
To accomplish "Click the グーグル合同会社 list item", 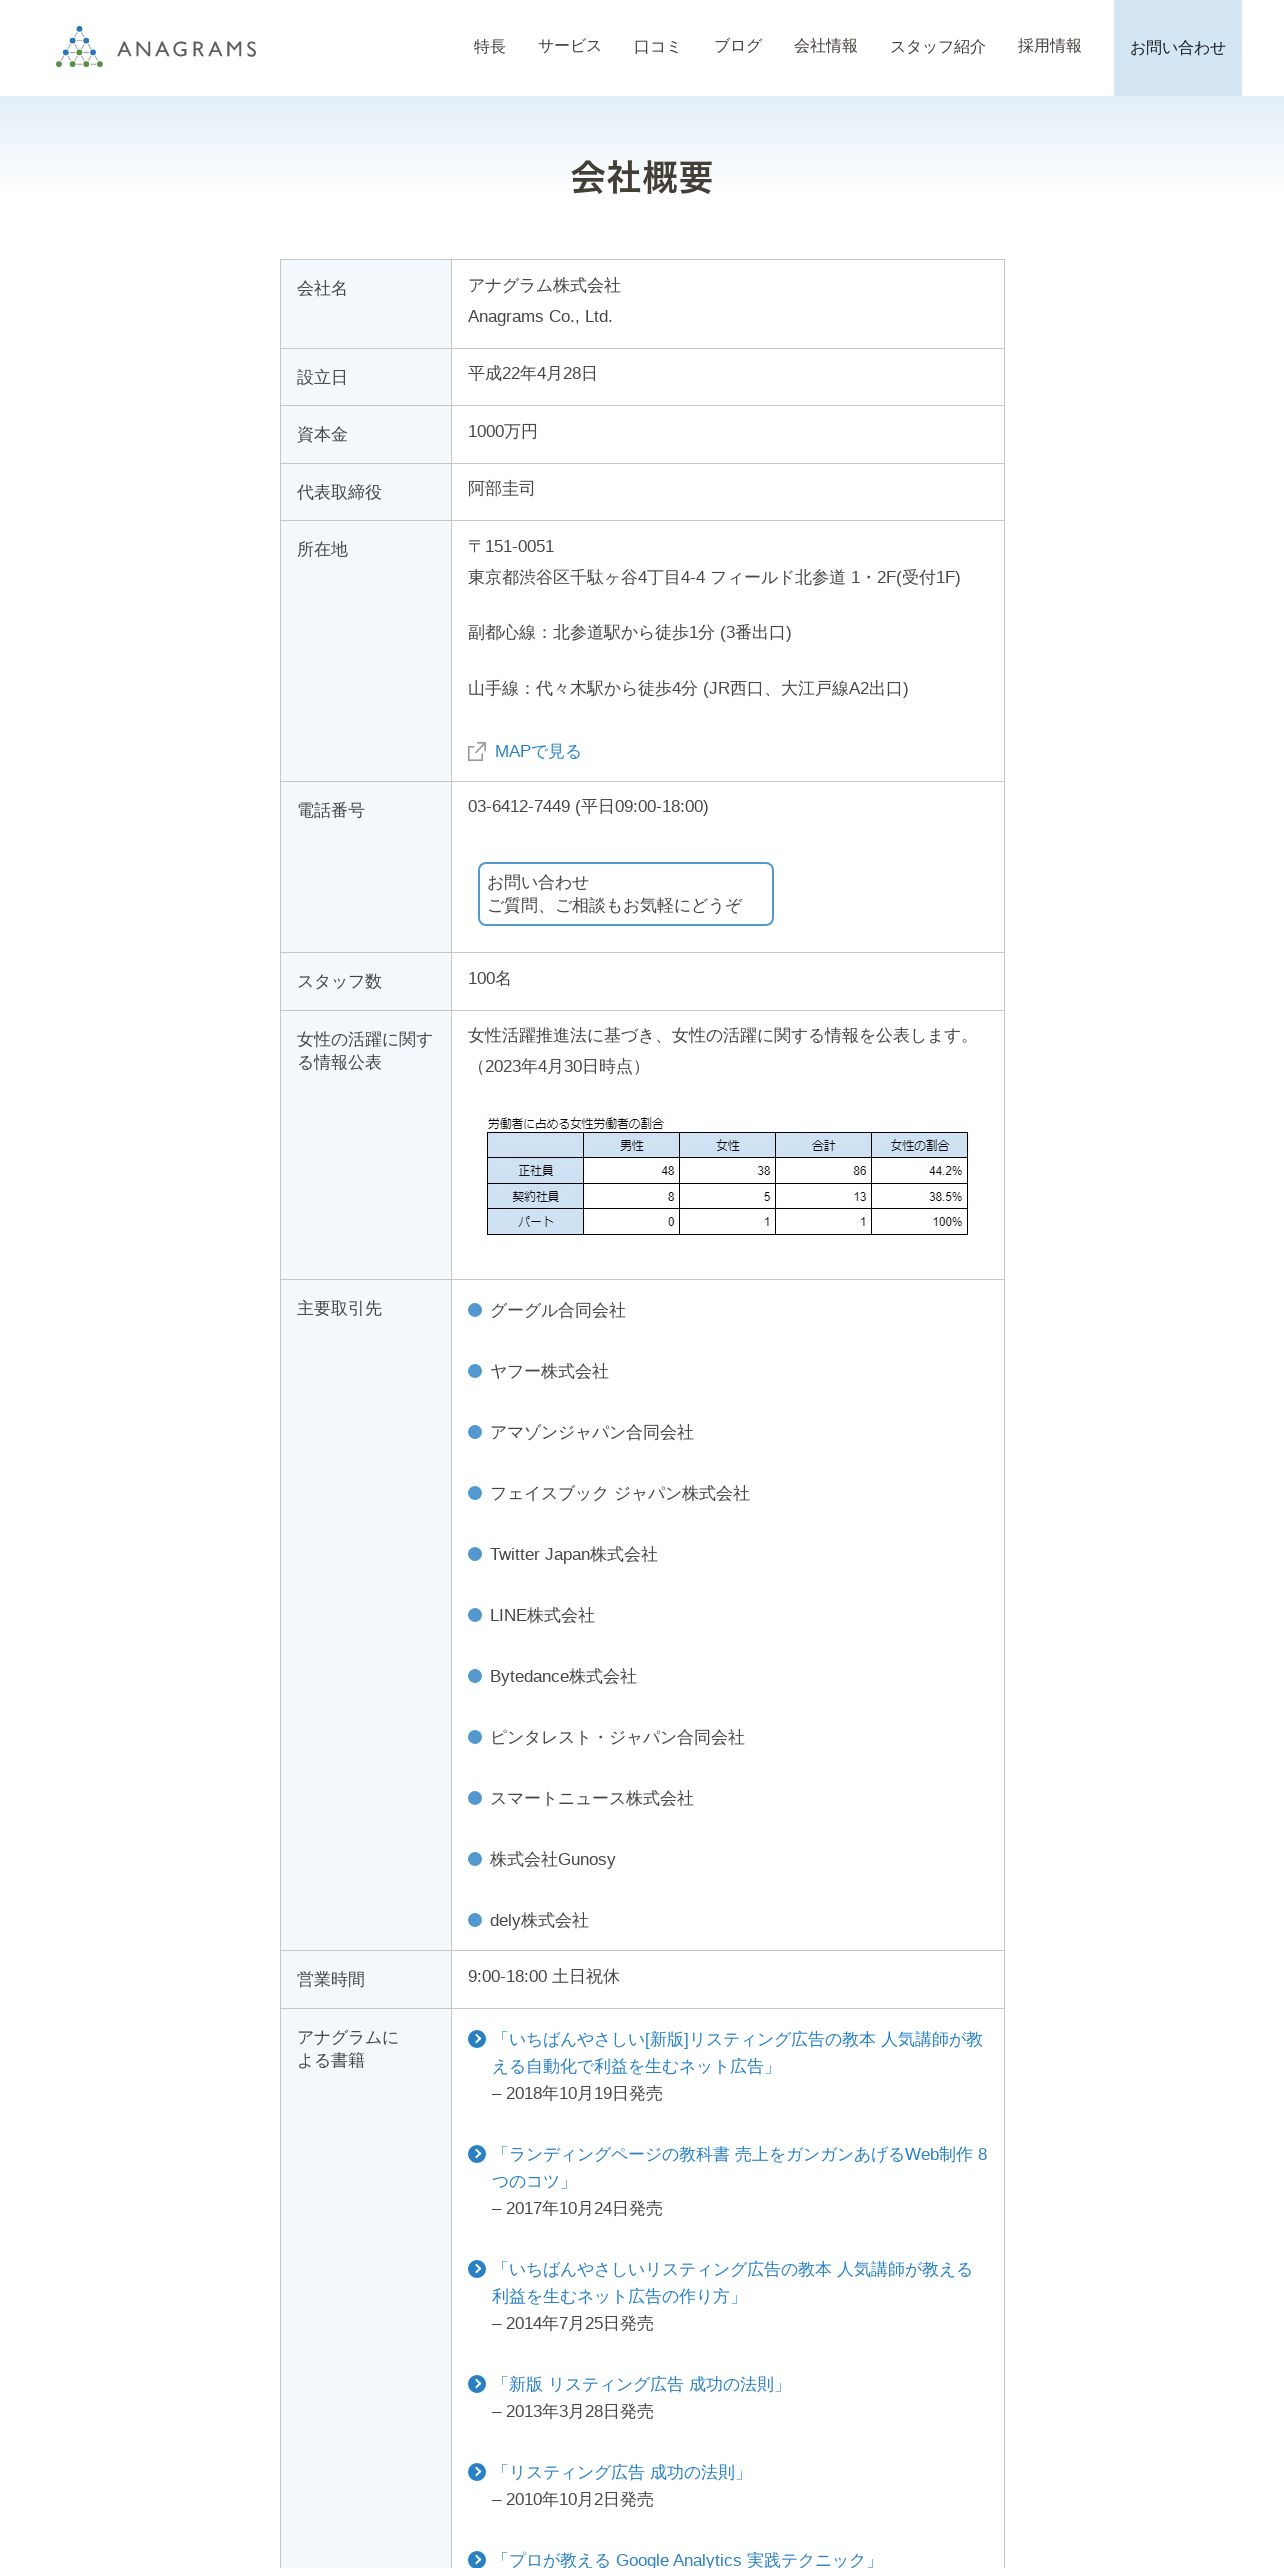I will tap(557, 1310).
